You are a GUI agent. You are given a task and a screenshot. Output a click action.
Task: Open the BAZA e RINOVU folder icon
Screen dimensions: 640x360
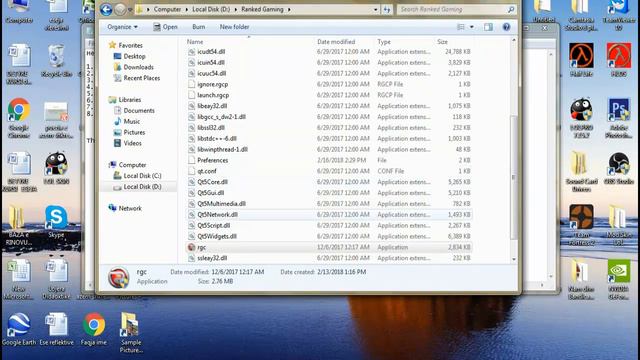pos(19,226)
